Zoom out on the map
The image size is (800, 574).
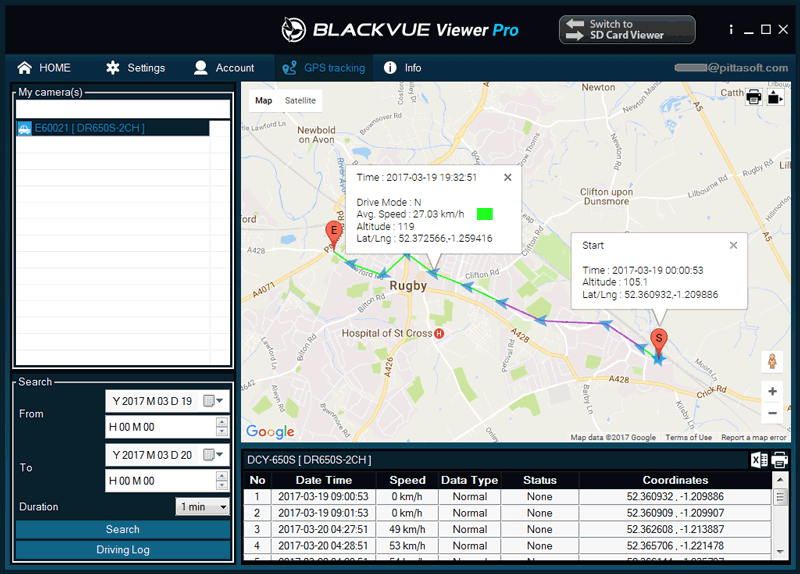pos(771,413)
